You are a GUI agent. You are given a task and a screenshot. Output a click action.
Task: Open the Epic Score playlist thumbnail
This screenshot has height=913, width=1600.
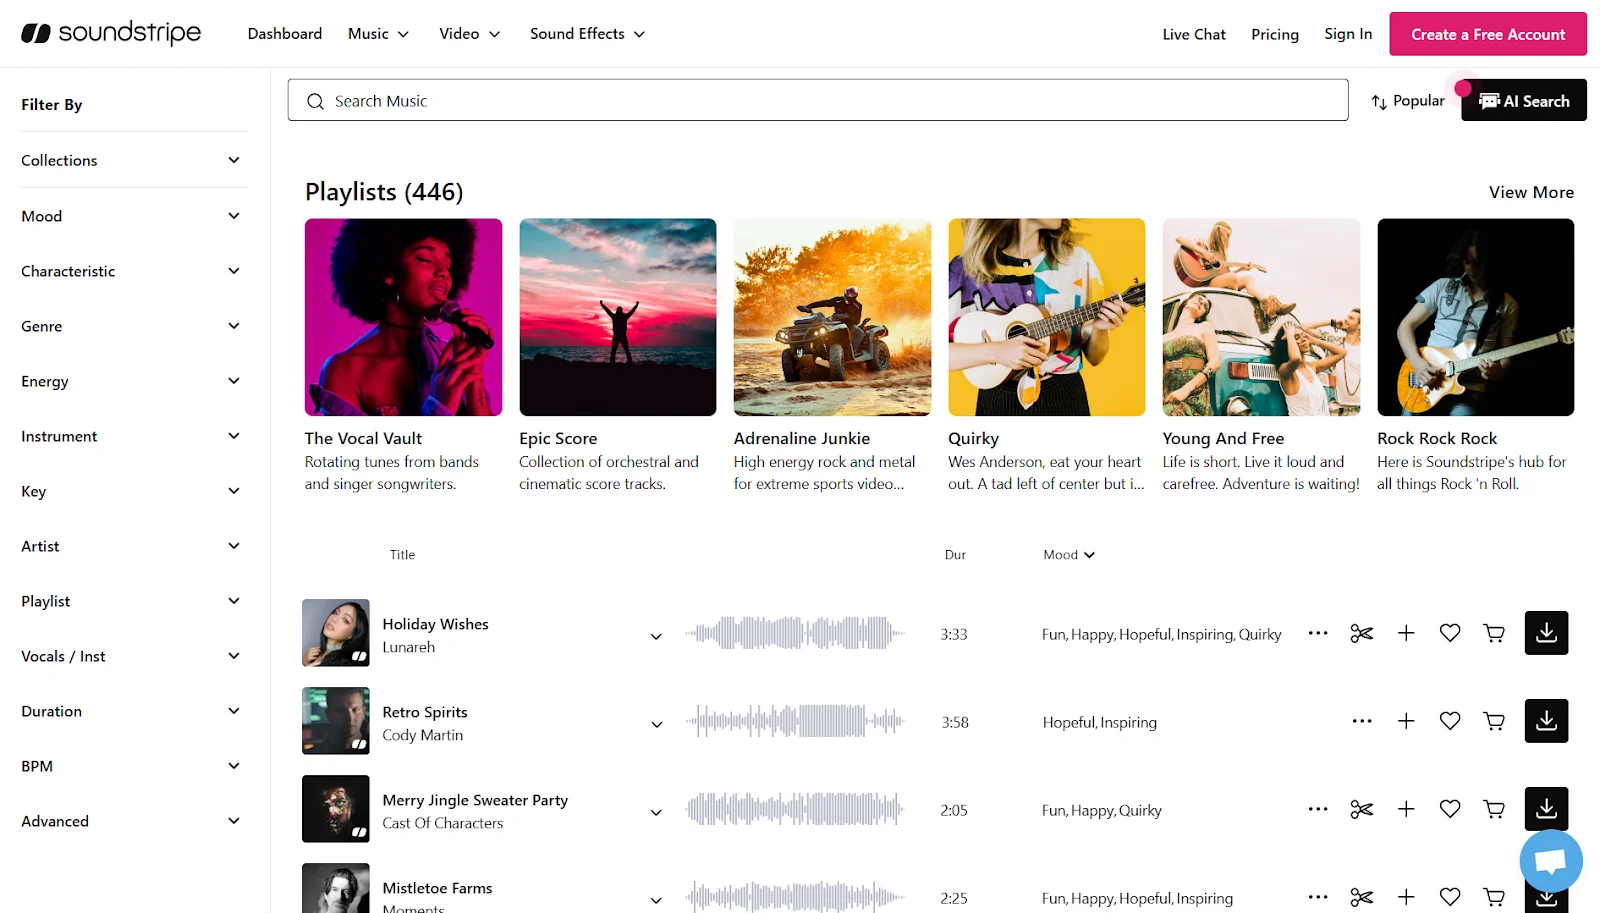pyautogui.click(x=618, y=317)
